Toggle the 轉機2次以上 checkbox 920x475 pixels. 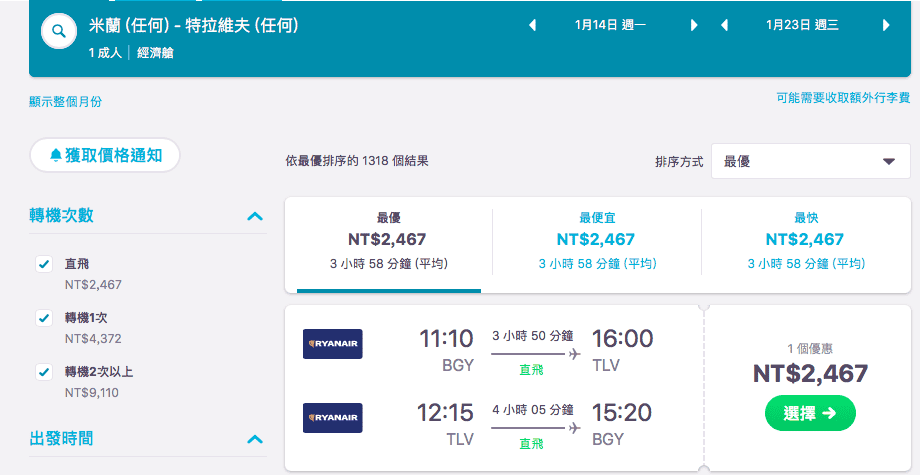tap(44, 372)
